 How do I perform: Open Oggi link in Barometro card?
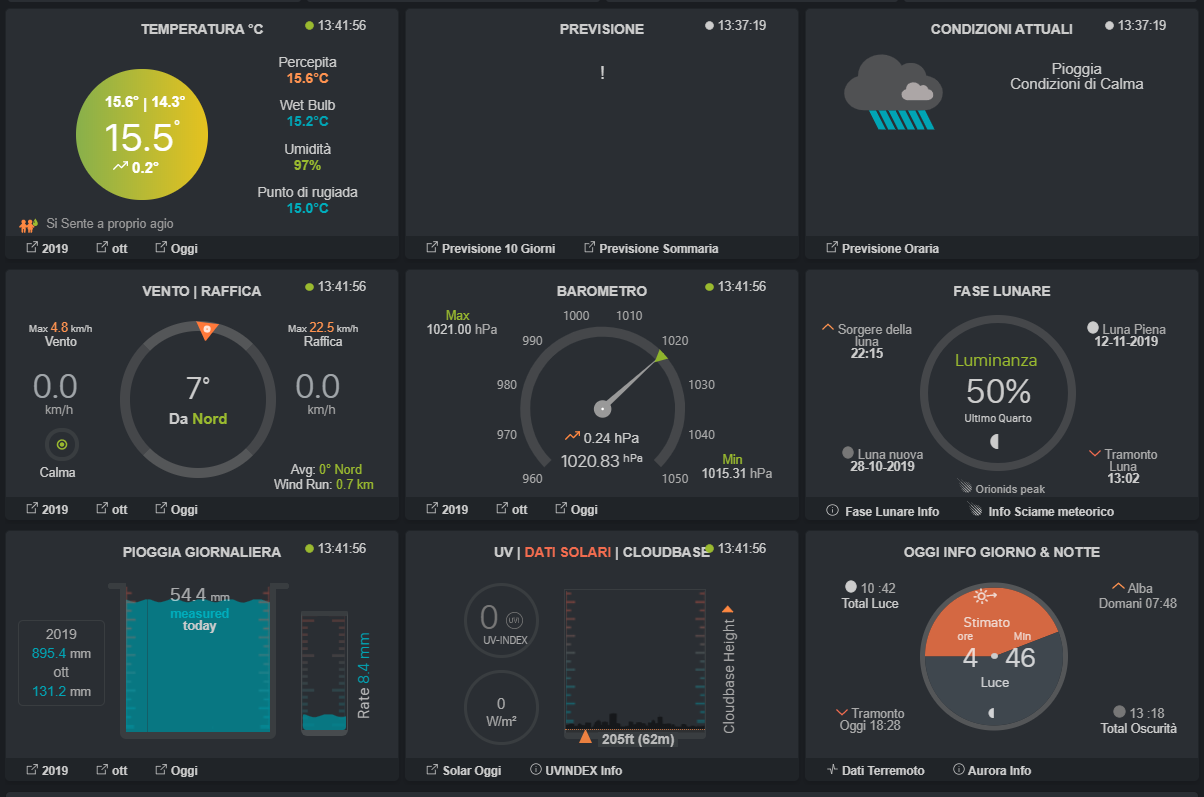577,509
